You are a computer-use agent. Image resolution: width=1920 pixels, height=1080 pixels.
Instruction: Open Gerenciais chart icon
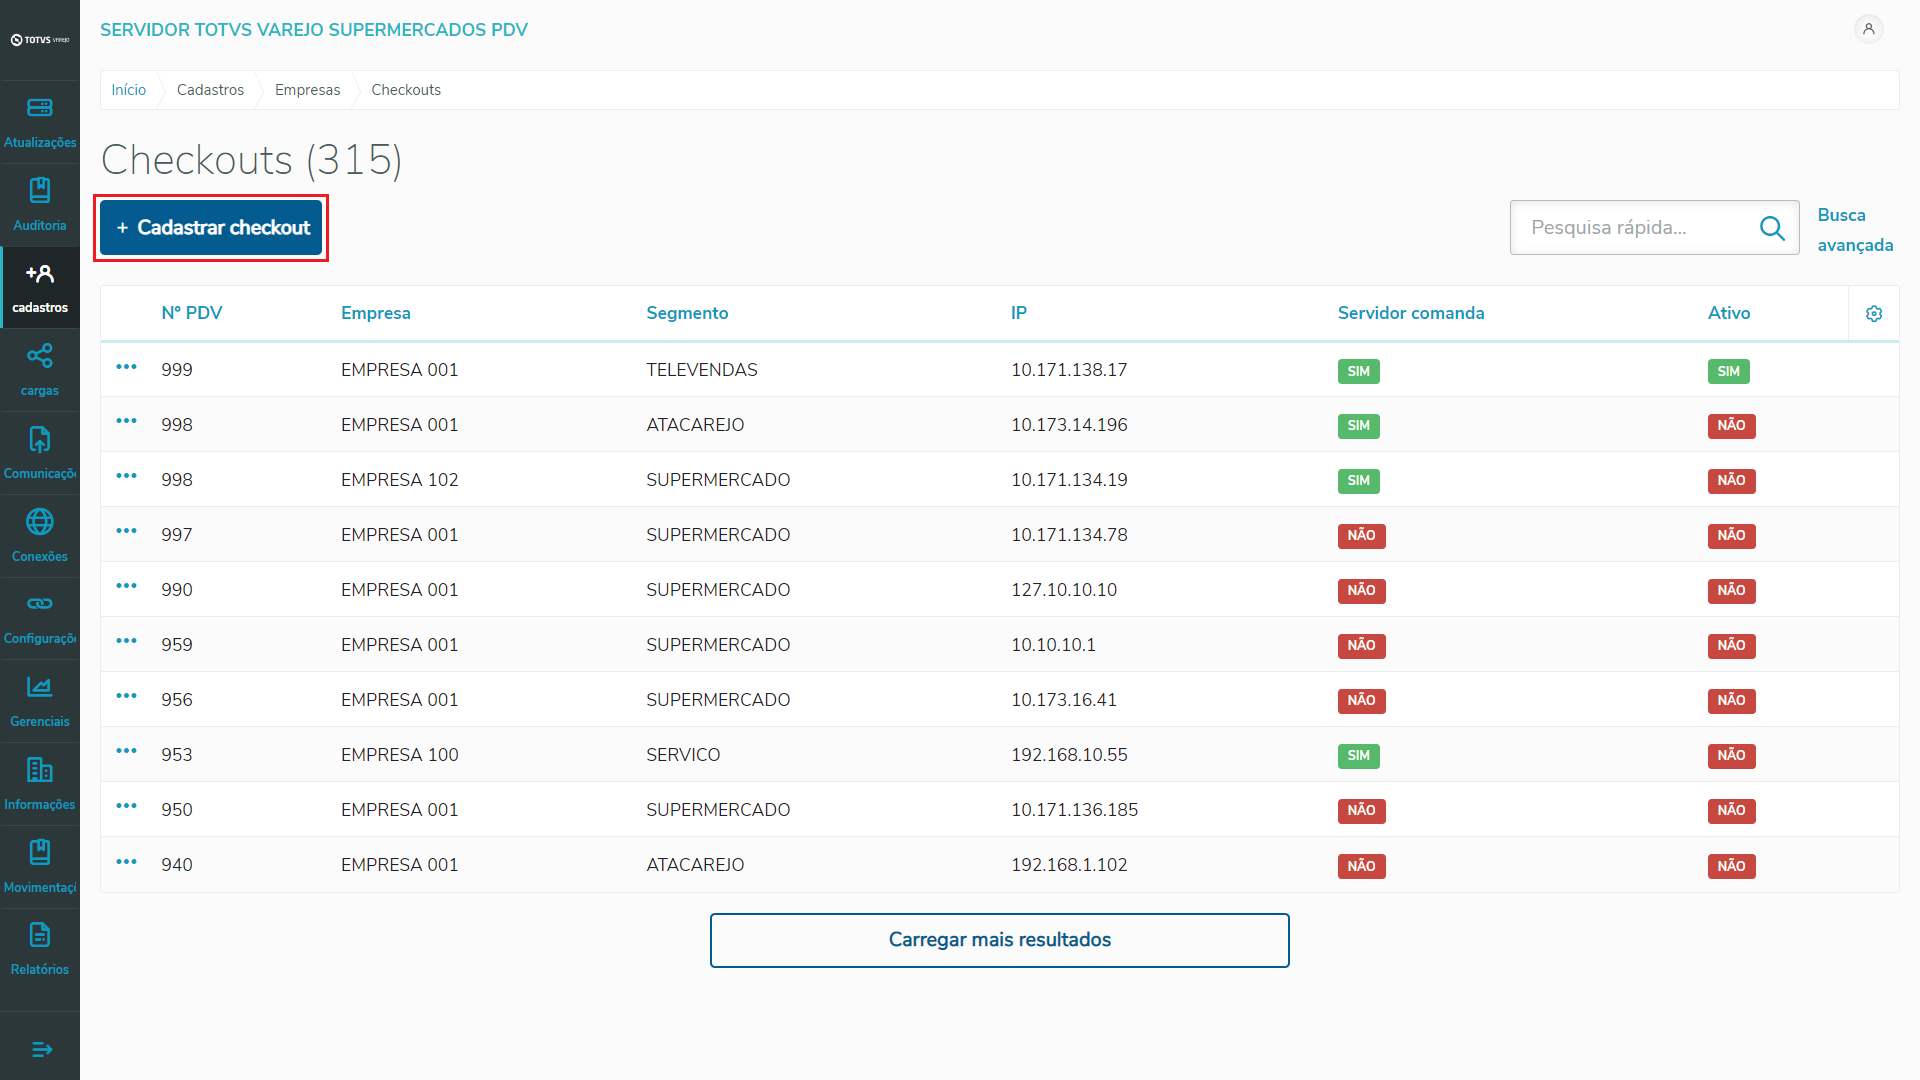[40, 687]
